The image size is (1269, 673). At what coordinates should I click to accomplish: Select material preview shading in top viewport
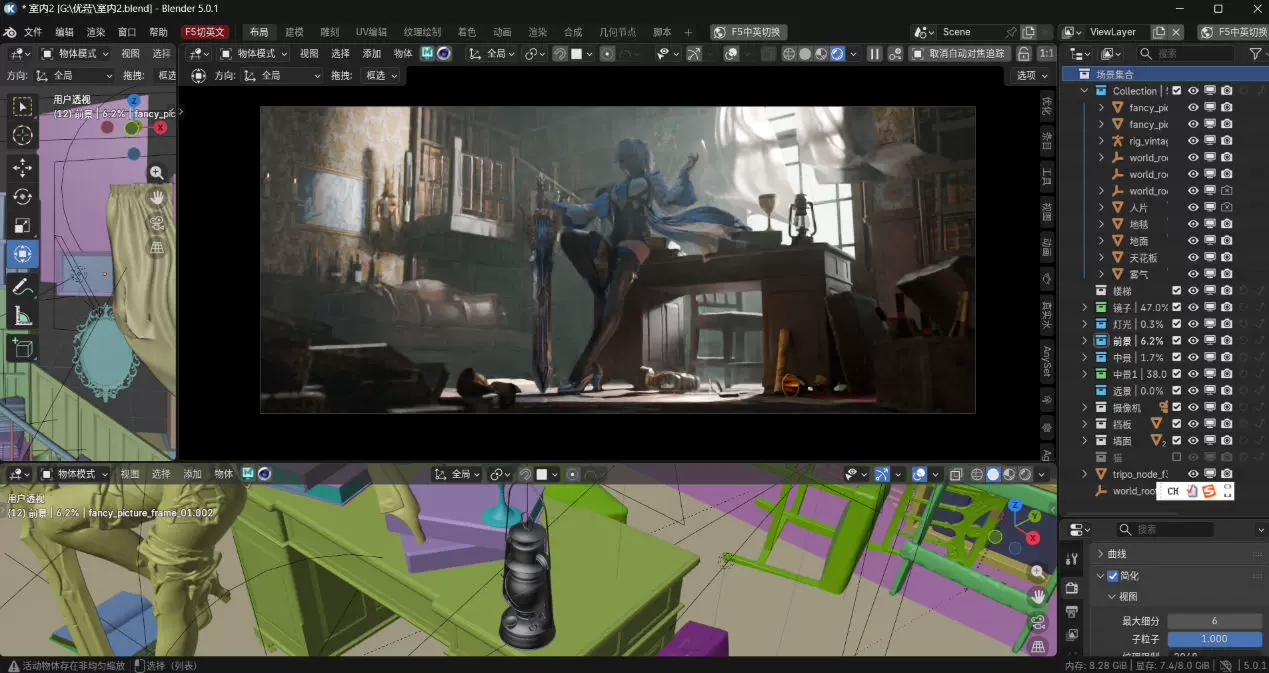pyautogui.click(x=821, y=54)
